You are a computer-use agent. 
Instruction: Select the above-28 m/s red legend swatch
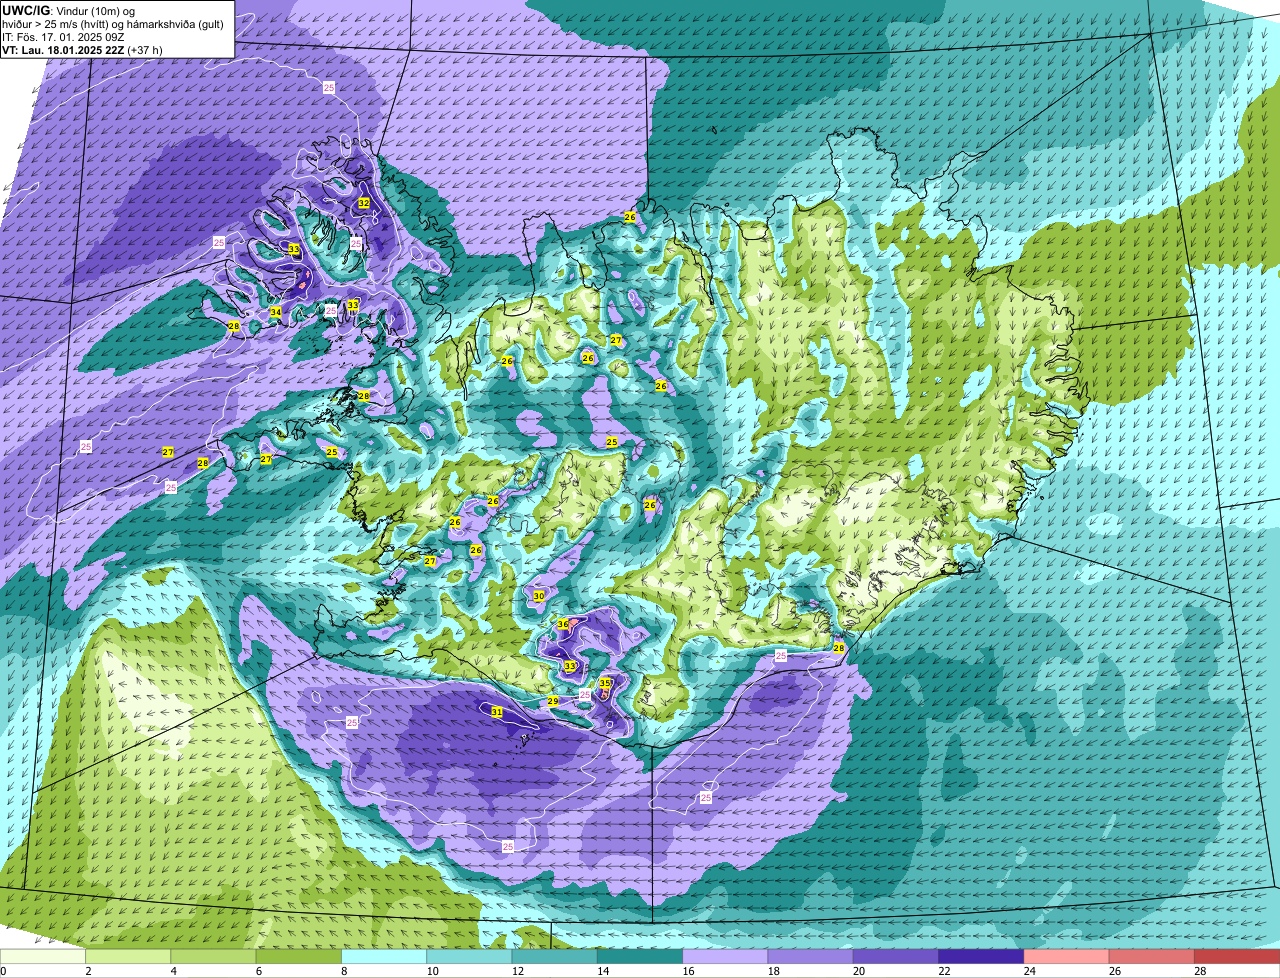point(1237,957)
